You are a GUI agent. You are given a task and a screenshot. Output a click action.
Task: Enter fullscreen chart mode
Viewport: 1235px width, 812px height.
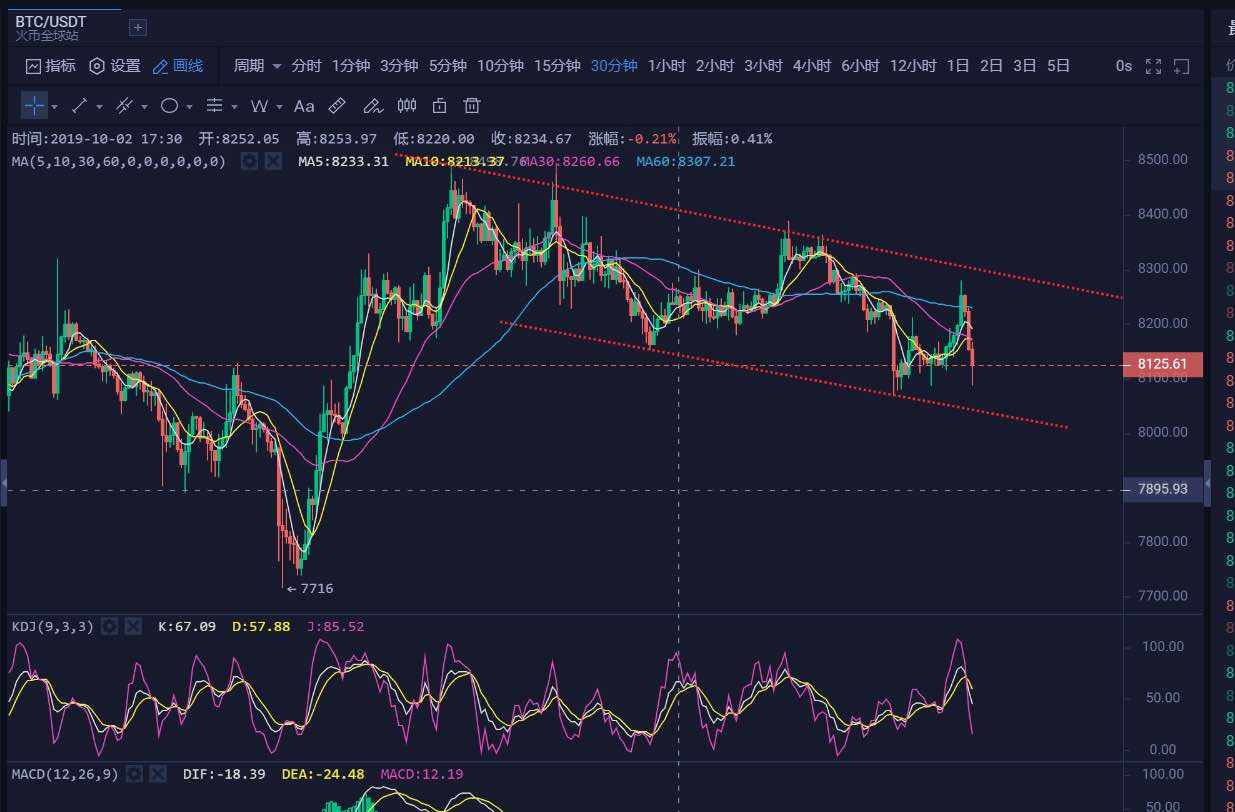tap(1153, 66)
